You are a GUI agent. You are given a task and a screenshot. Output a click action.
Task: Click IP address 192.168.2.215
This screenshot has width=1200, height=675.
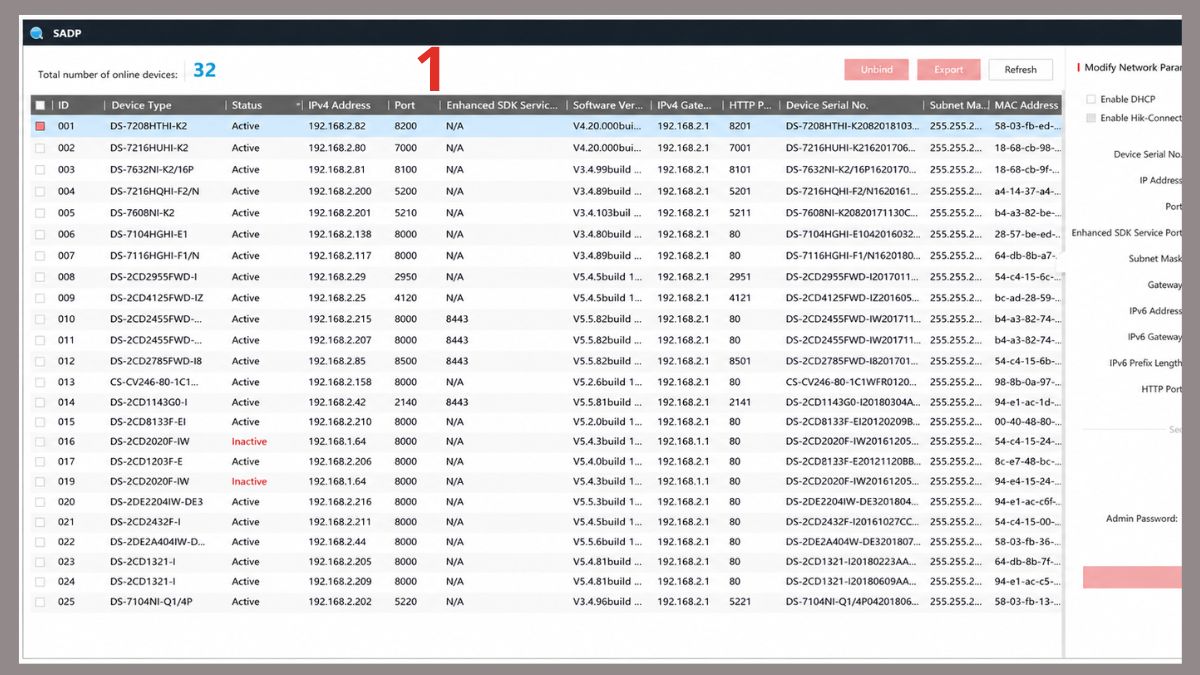[340, 319]
